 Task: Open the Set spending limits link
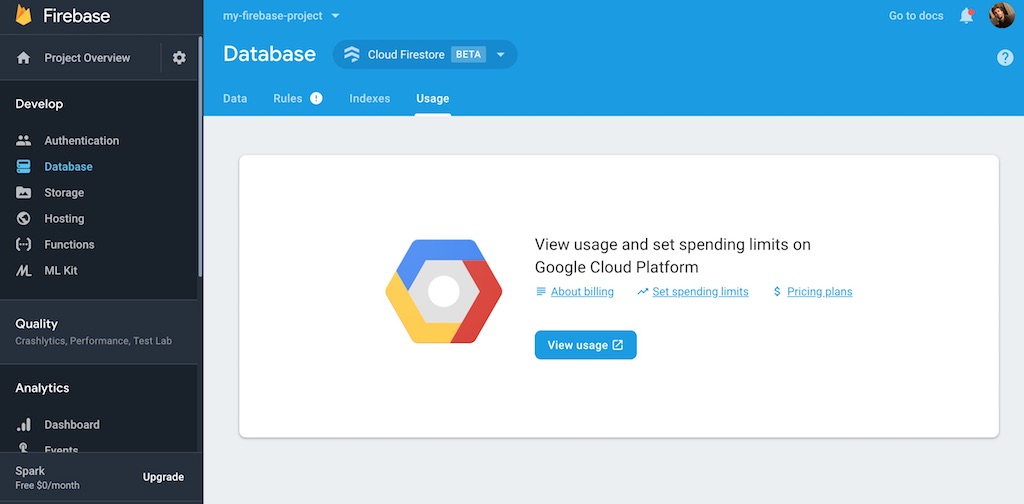tap(700, 292)
